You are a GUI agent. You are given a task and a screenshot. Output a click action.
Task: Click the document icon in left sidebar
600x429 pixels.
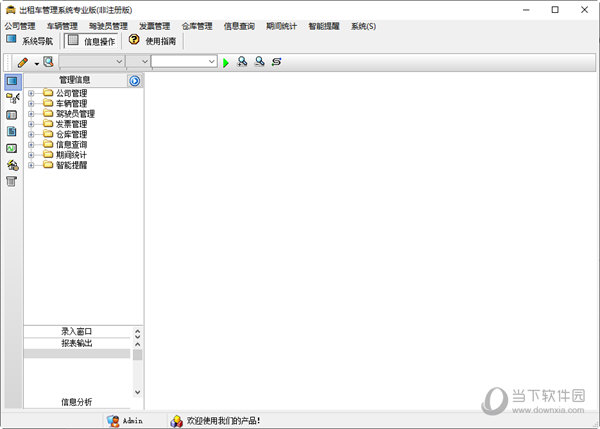pyautogui.click(x=12, y=131)
